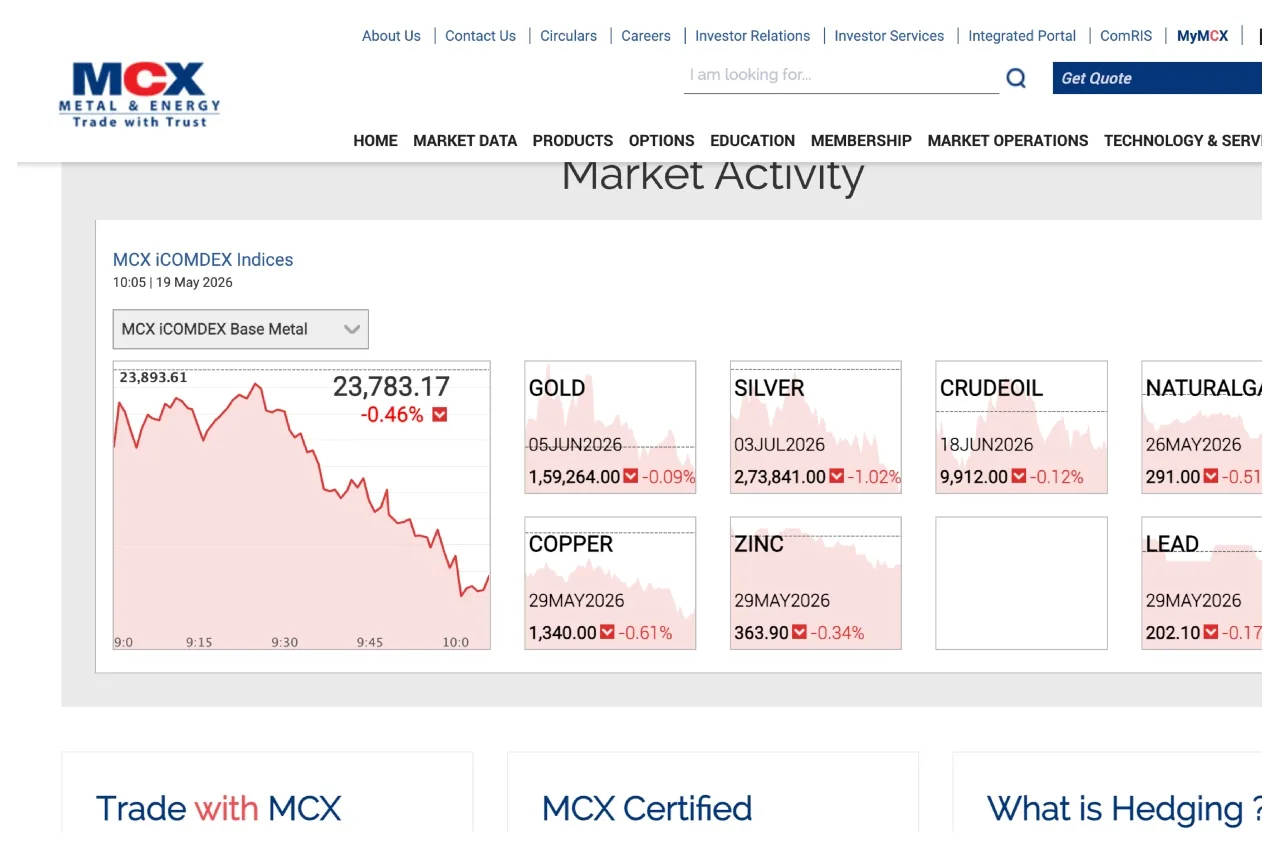Click the red down-arrow on the GOLD card
Viewport: 1280px width, 850px height.
(x=631, y=477)
